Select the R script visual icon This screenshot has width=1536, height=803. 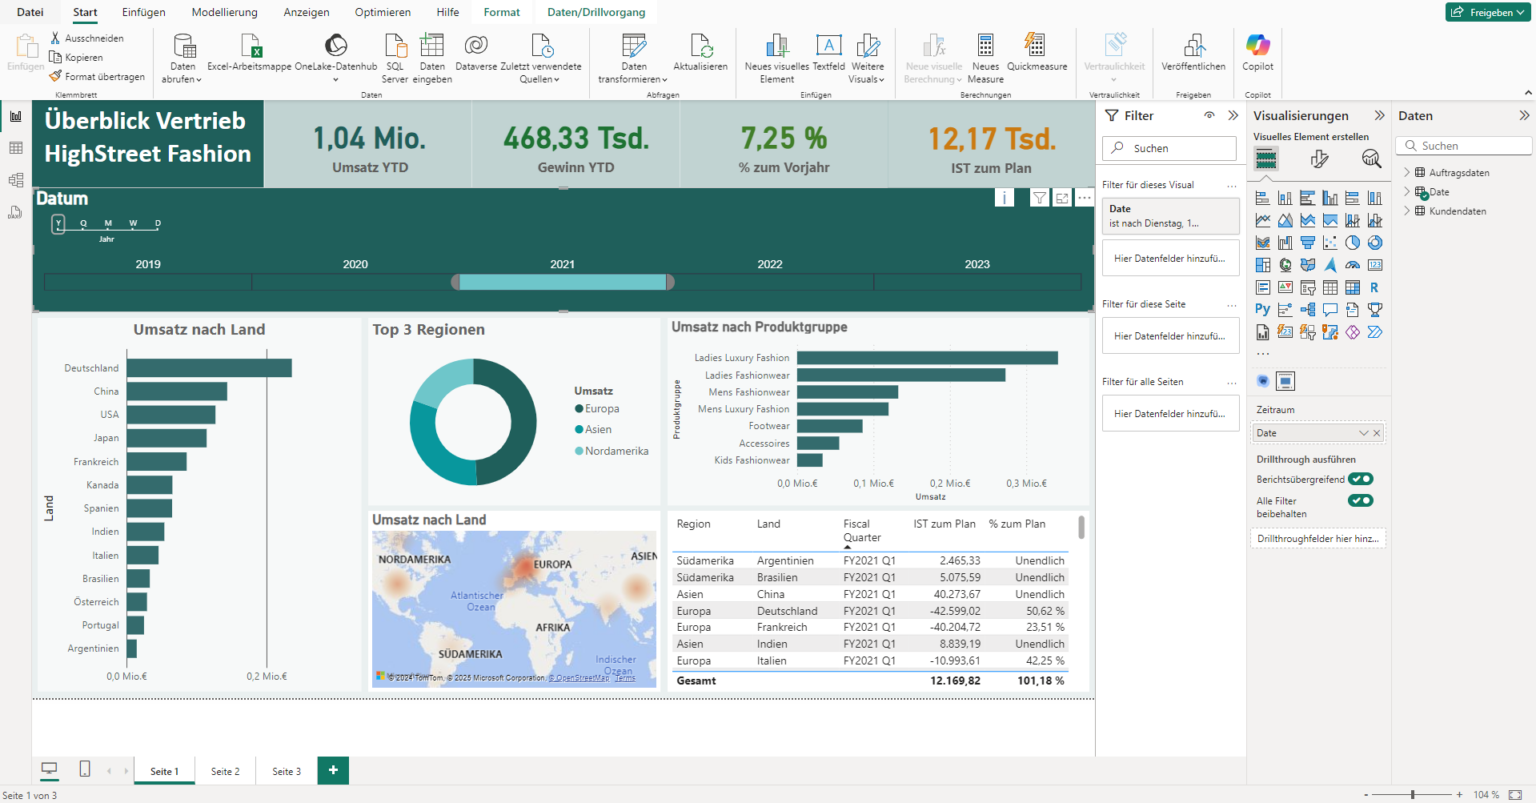[x=1375, y=288]
